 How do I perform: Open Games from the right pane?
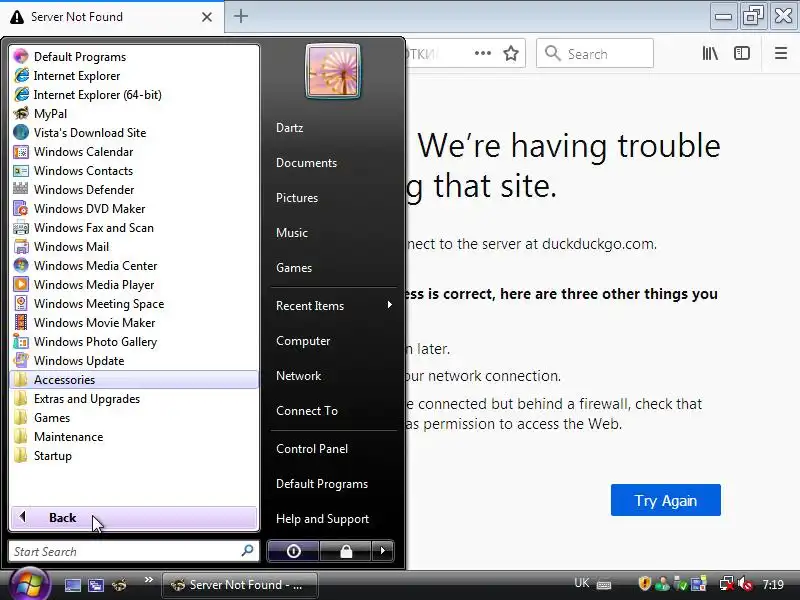[x=294, y=268]
